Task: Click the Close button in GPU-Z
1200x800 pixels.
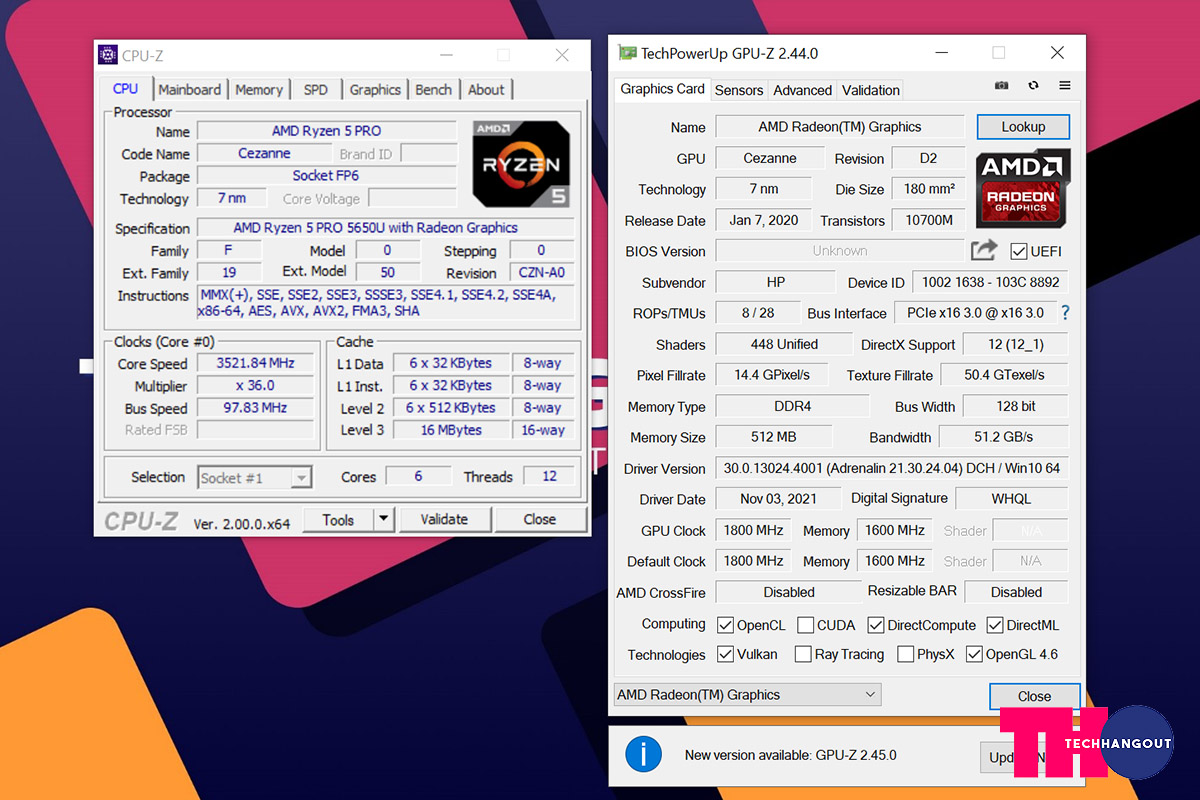Action: (1035, 696)
